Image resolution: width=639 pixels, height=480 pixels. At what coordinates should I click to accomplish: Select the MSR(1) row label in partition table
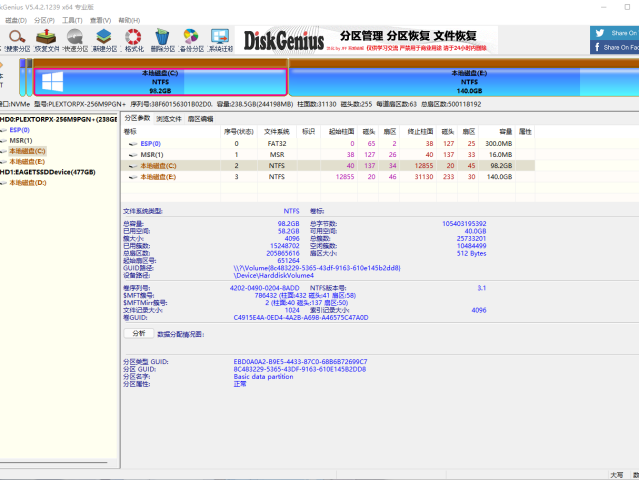[152, 155]
